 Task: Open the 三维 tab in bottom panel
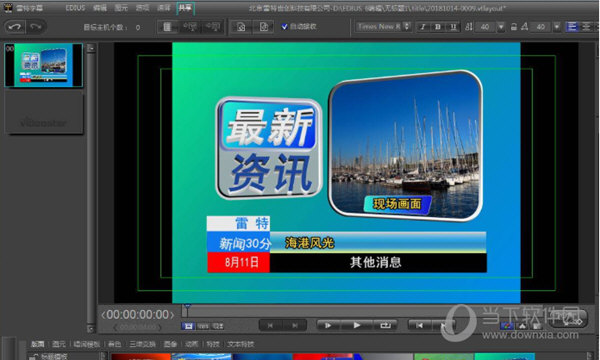[x=142, y=344]
